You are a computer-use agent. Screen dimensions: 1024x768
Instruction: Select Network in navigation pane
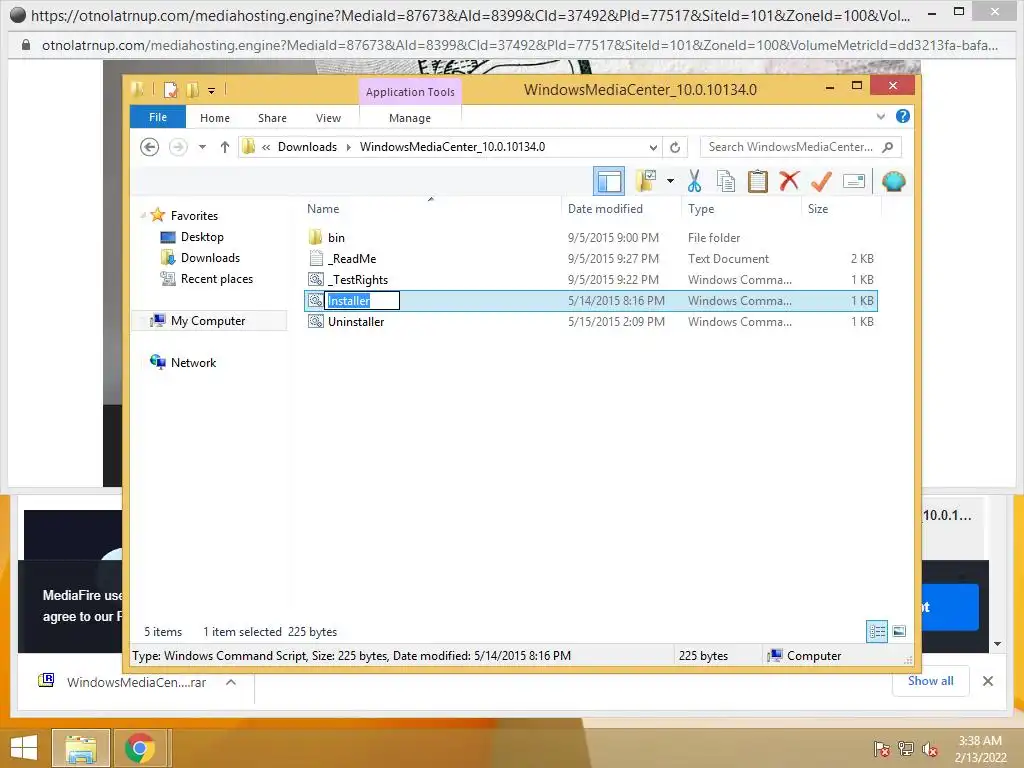click(193, 362)
